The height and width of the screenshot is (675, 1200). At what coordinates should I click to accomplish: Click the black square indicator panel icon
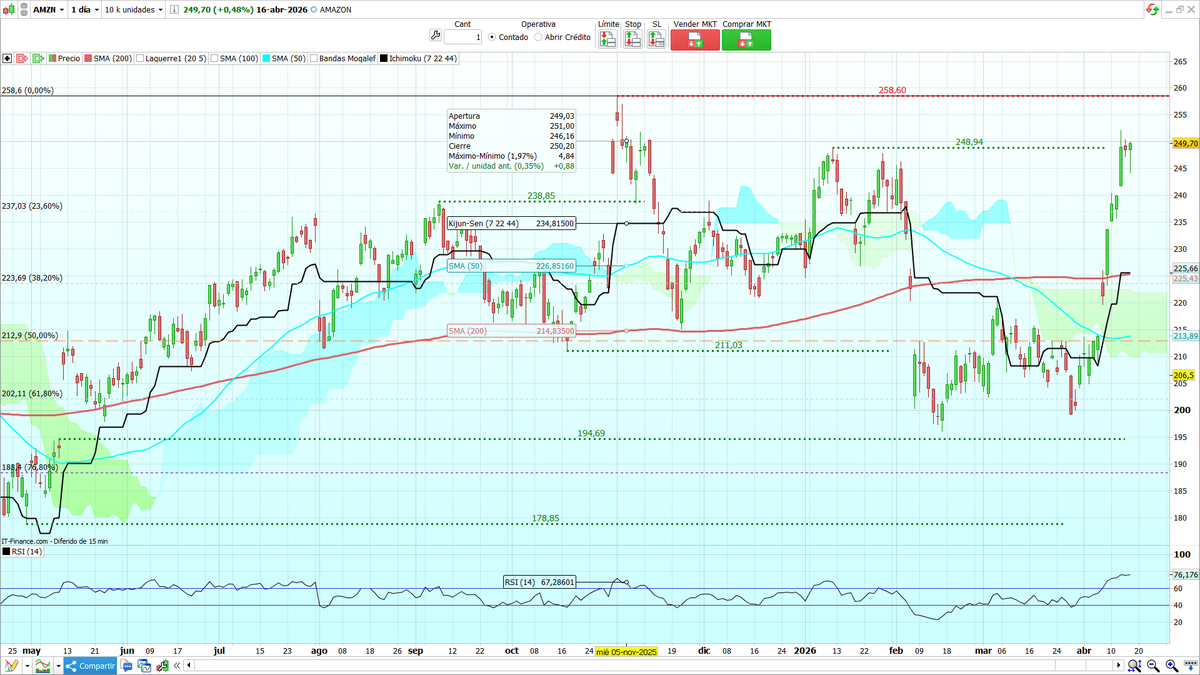6,59
